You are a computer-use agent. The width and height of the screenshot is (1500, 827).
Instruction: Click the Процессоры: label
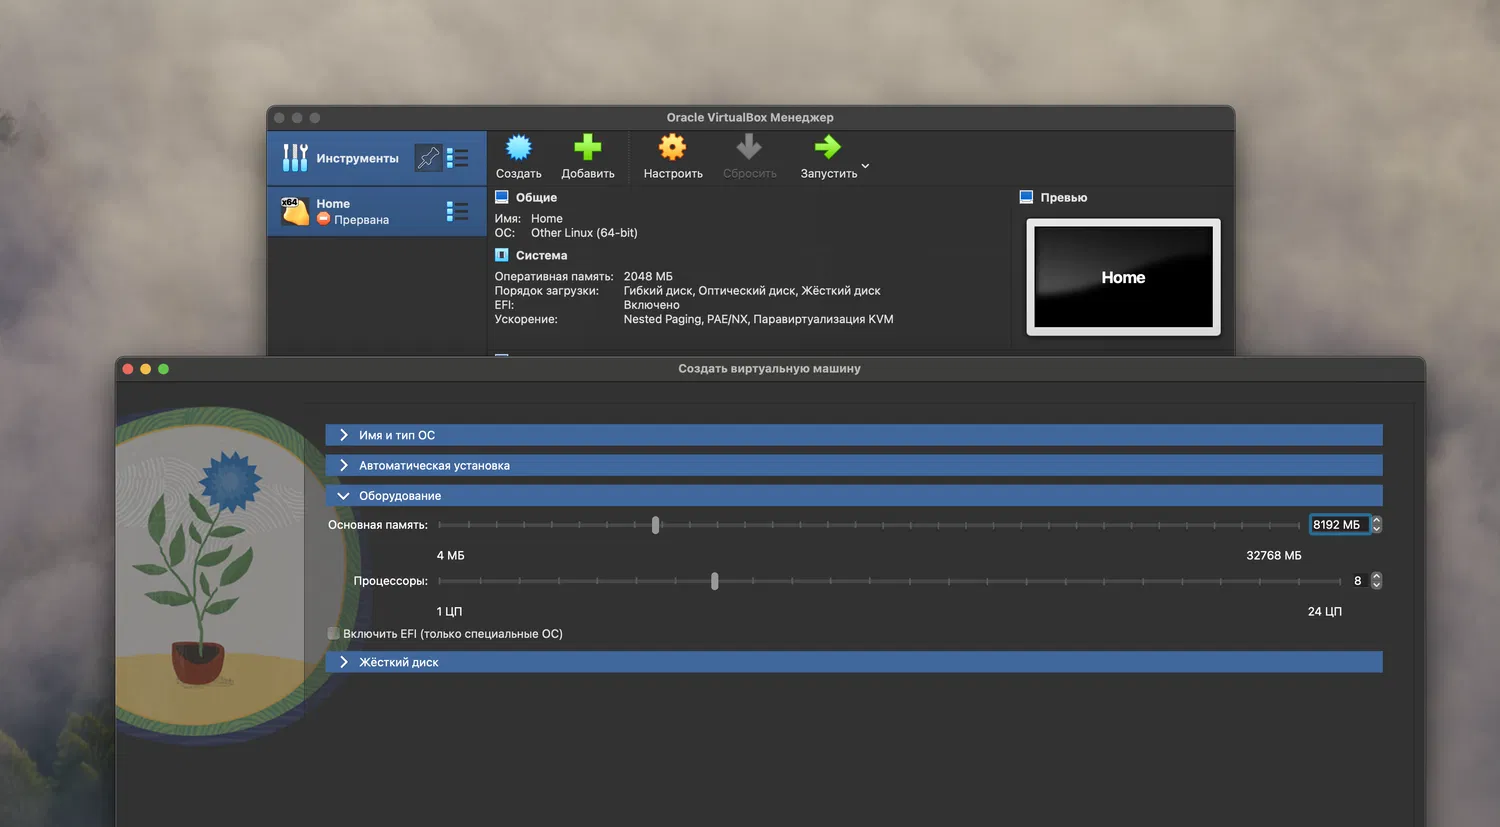click(x=391, y=581)
